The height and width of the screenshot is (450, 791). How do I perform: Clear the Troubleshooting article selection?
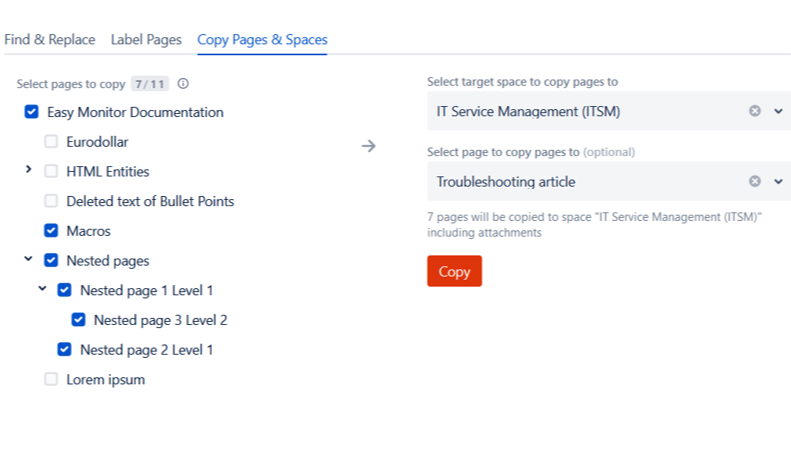point(755,181)
